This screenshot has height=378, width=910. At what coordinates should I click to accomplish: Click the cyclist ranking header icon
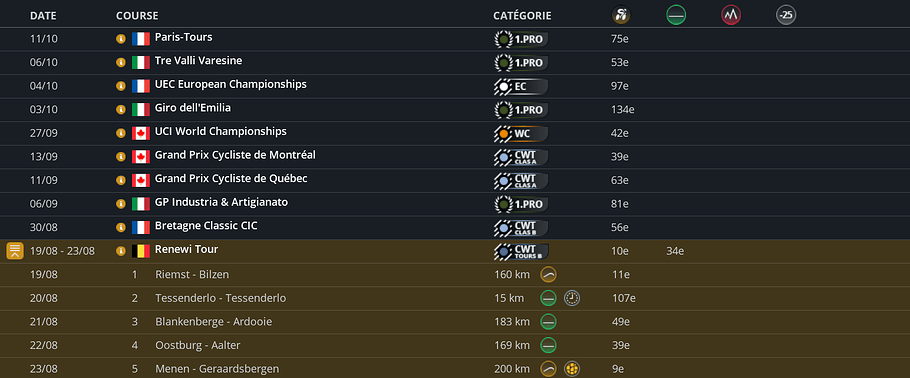click(621, 16)
